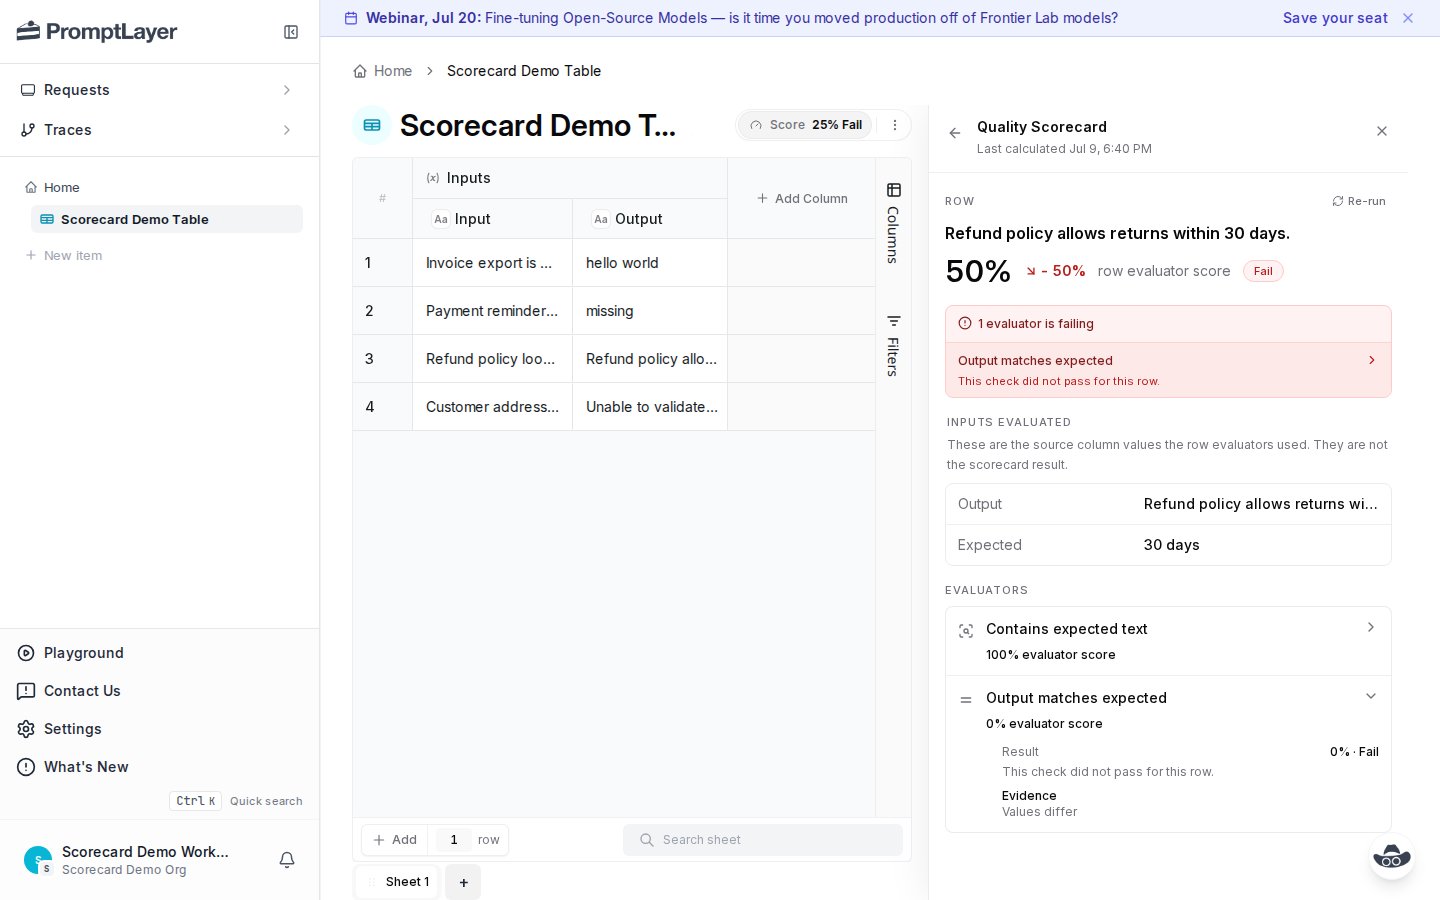
Task: Select the Expected '30 days' row
Action: (x=1168, y=545)
